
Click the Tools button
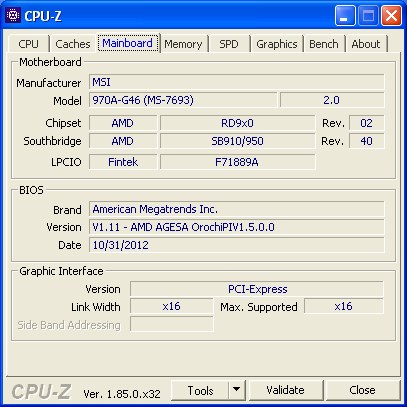point(200,390)
